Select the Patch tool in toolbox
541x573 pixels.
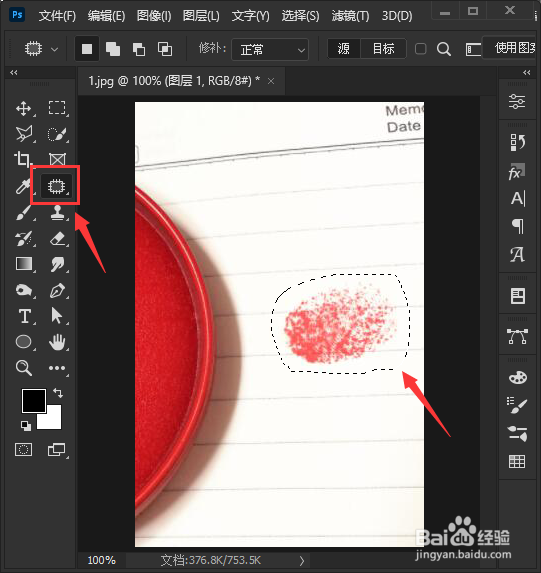point(56,186)
